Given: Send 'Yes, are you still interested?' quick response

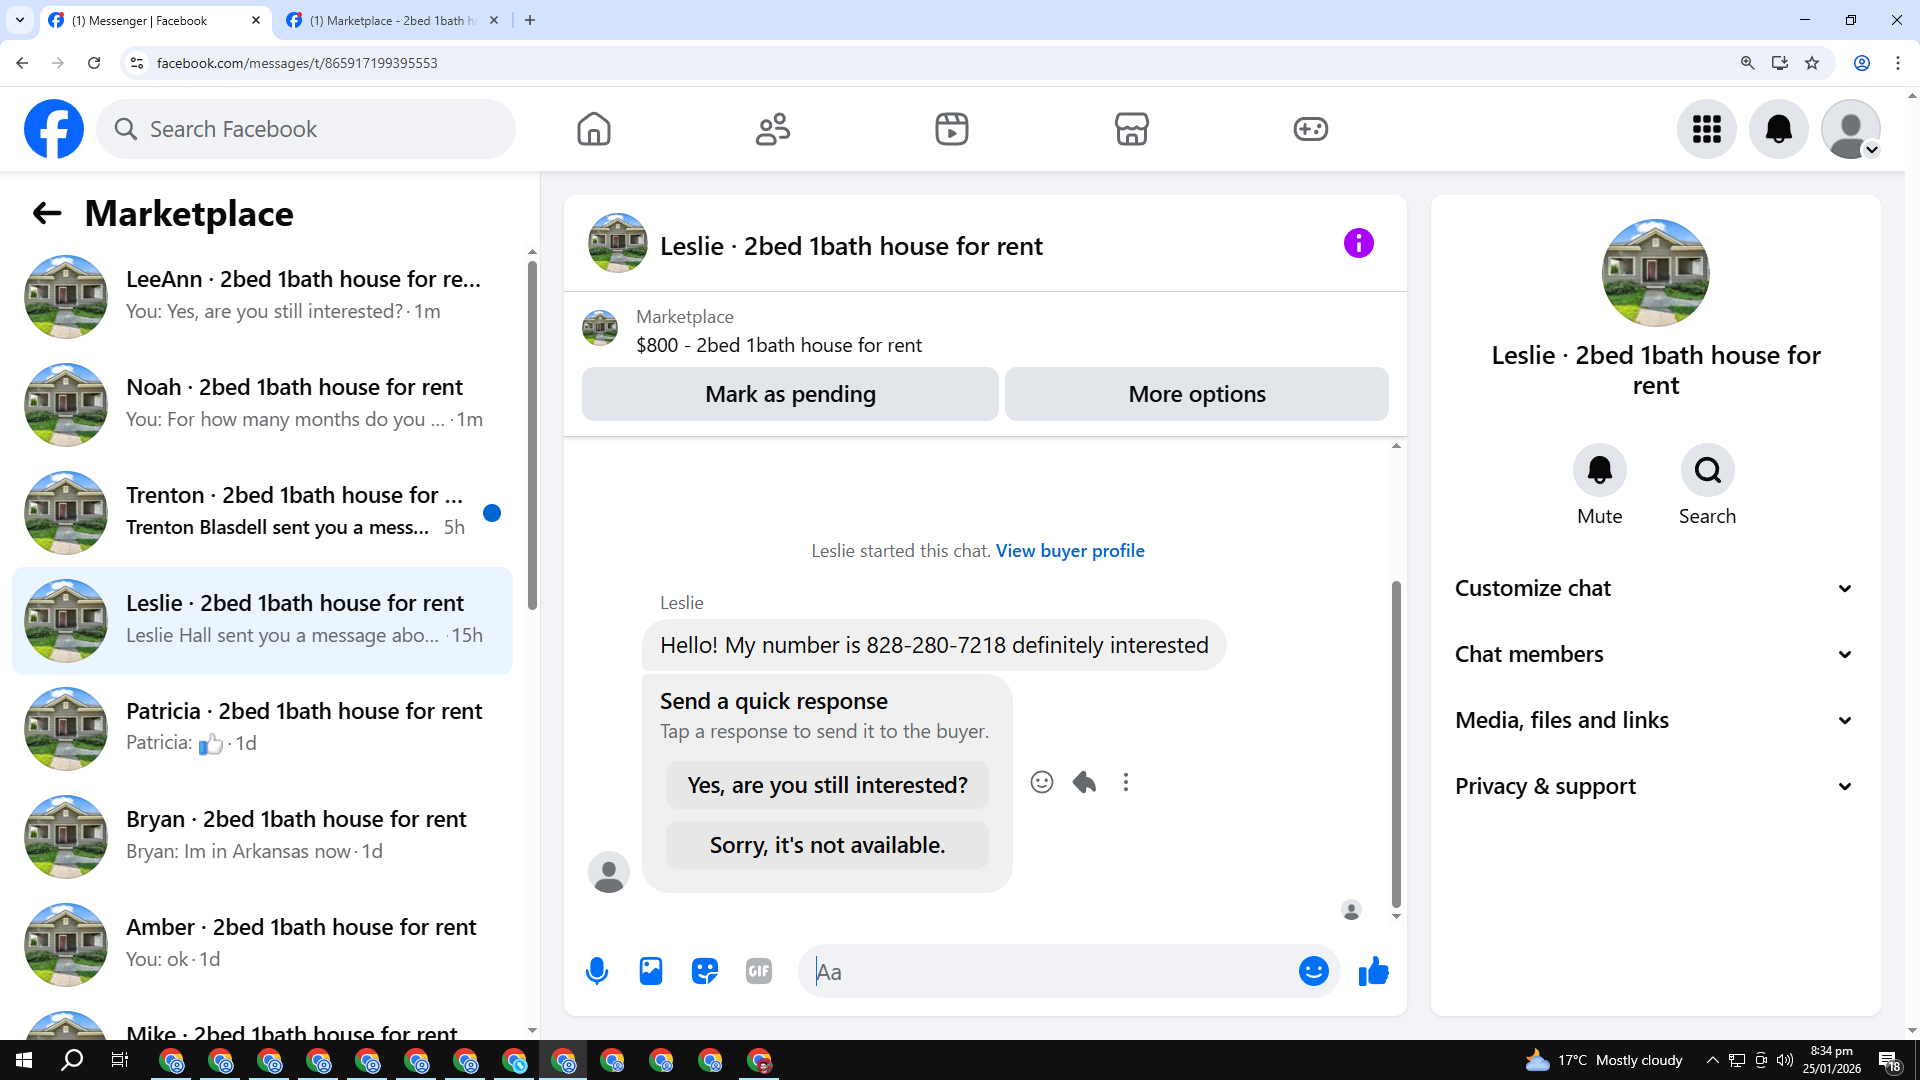Looking at the screenshot, I should 827,785.
